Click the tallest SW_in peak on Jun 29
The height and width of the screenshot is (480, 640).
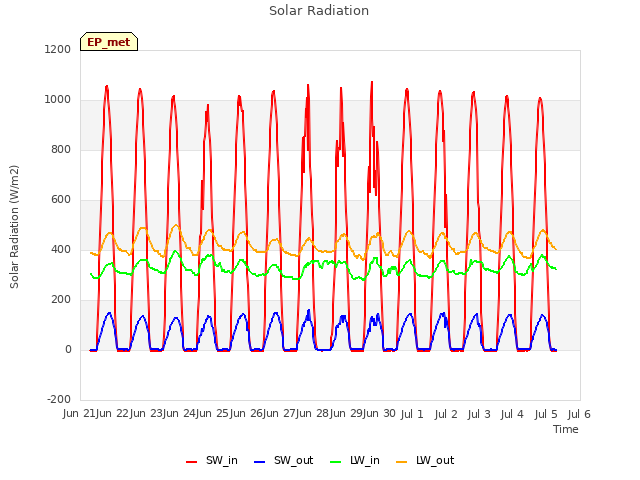pos(372,82)
